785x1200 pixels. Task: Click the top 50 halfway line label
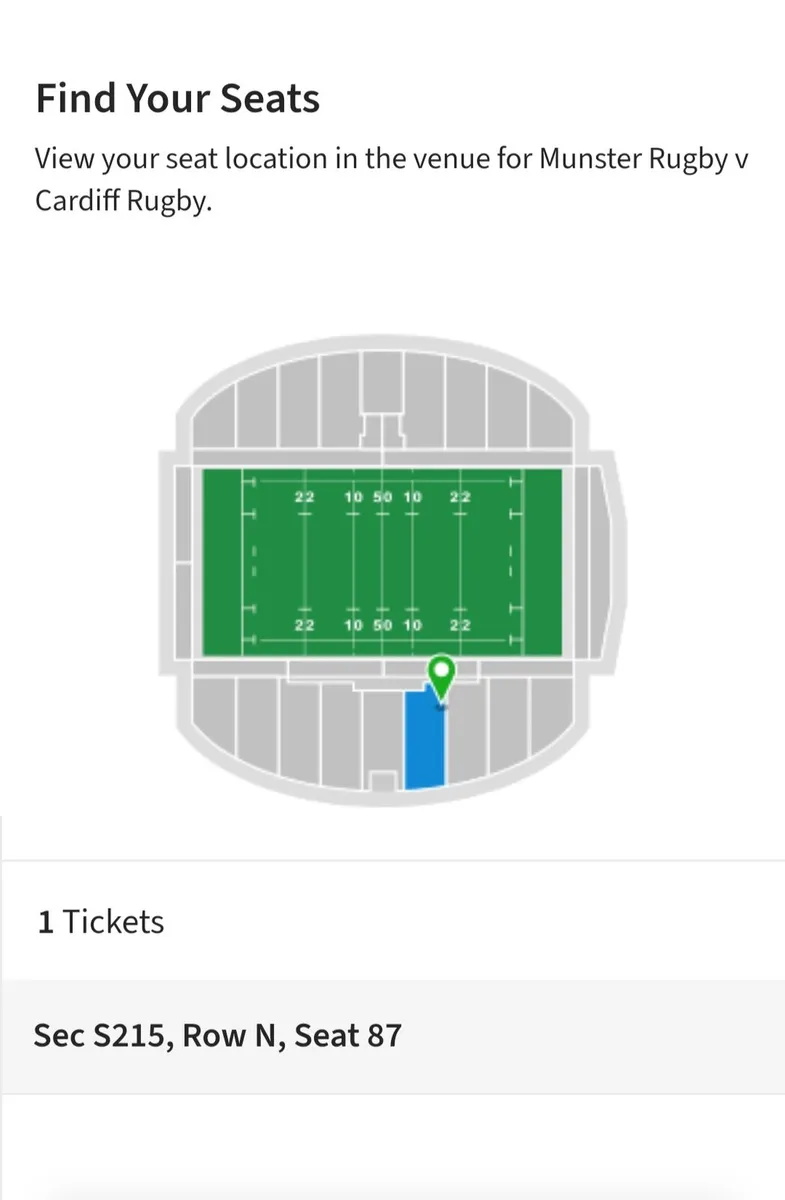coord(382,497)
